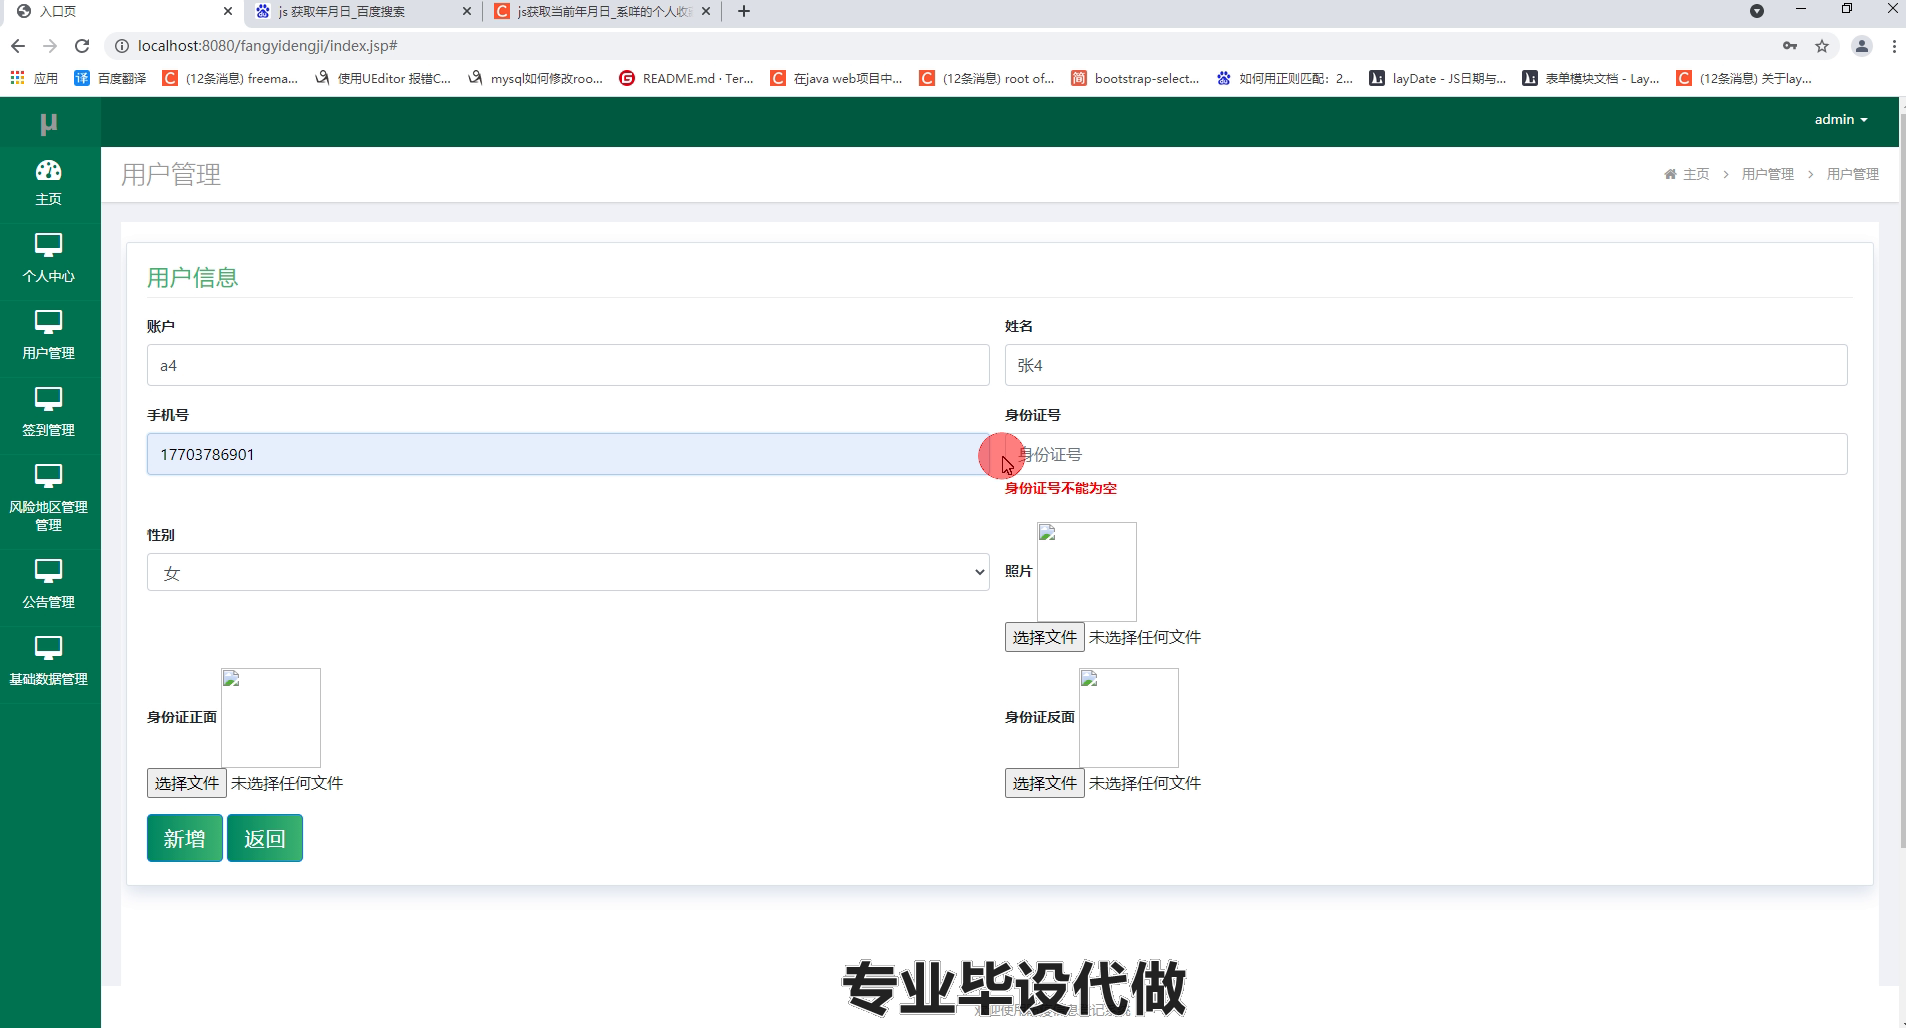Click the 身份证反面 image preview
This screenshot has height=1028, width=1906.
click(1129, 718)
